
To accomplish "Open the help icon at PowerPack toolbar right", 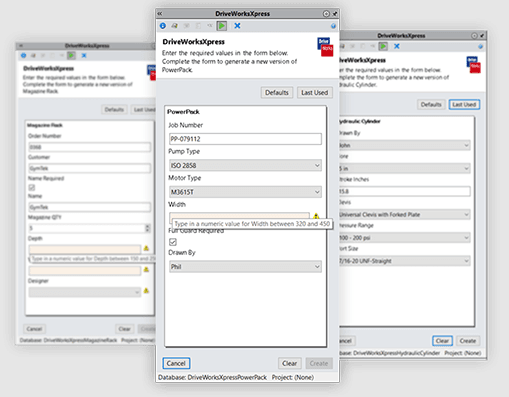I will pos(333,26).
